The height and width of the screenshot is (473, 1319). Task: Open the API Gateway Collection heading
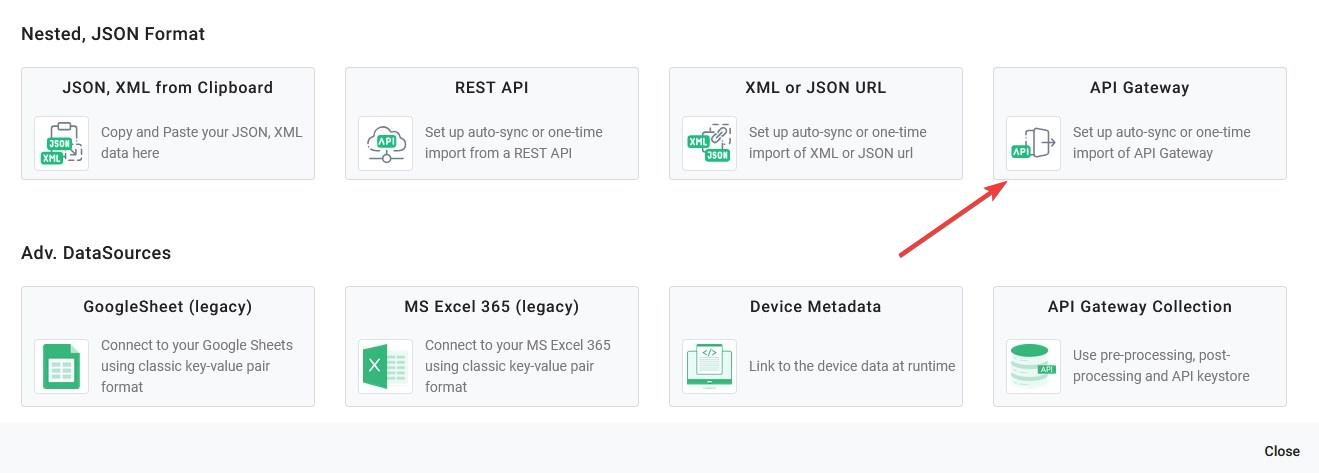tap(1139, 307)
